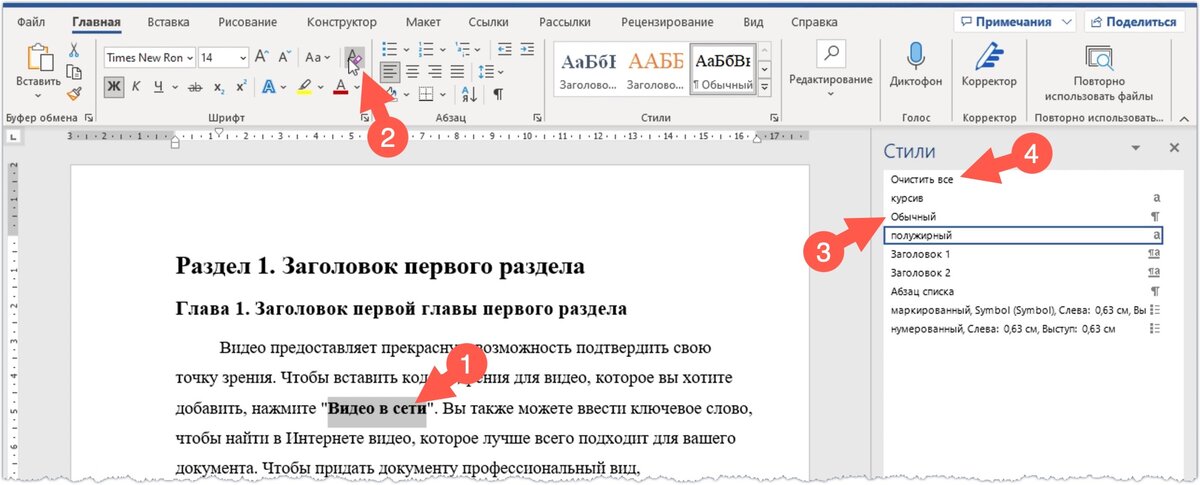1200x485 pixels.
Task: Toggle strikethrough ab formatting
Action: tap(195, 87)
